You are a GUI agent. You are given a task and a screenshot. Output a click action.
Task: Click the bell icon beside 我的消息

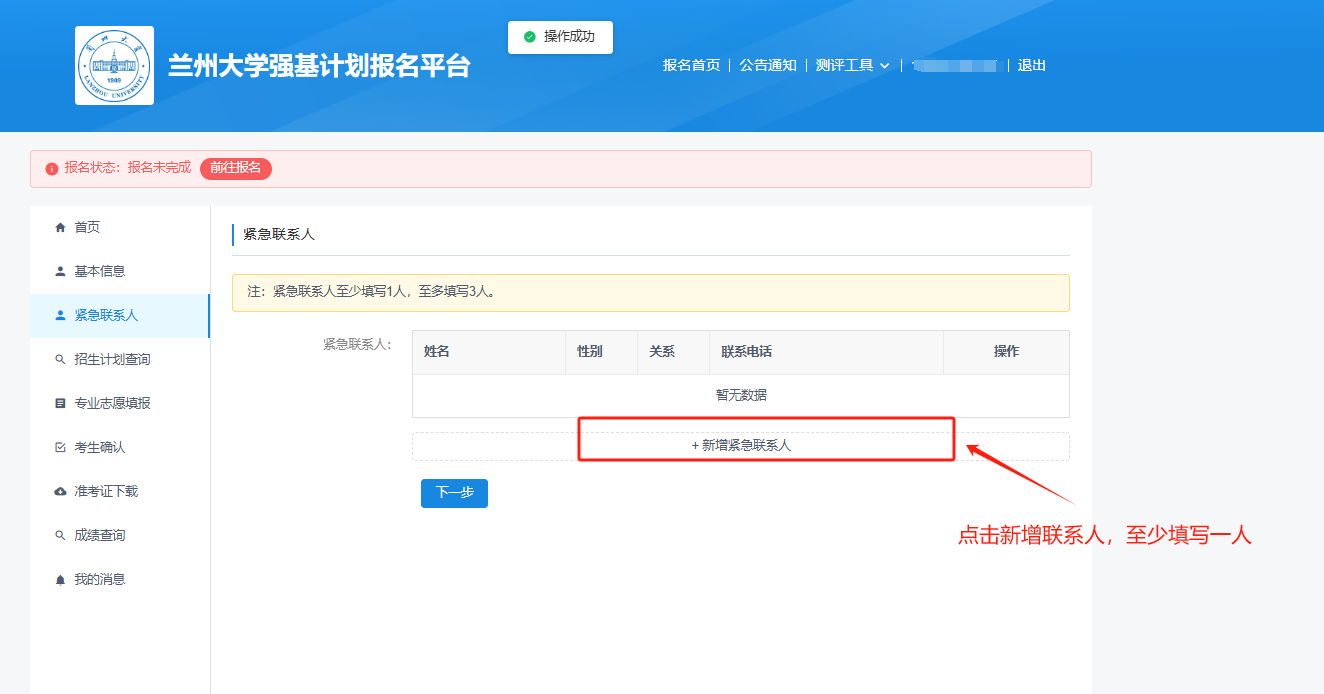click(60, 580)
